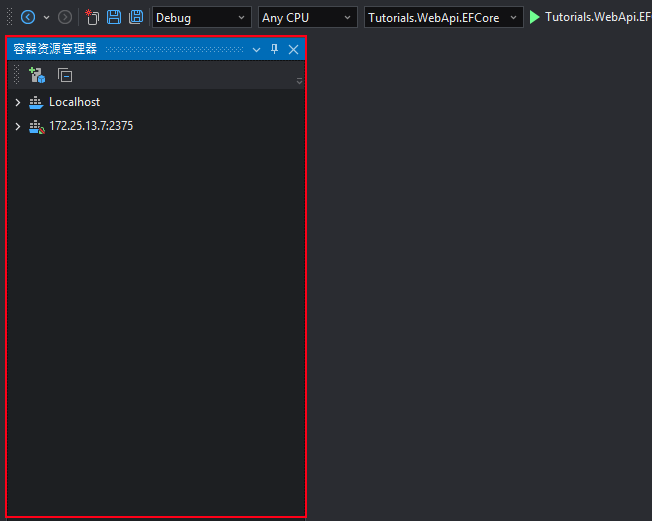Close the 容器资源管理器 panel
This screenshot has width=652, height=521.
point(293,49)
